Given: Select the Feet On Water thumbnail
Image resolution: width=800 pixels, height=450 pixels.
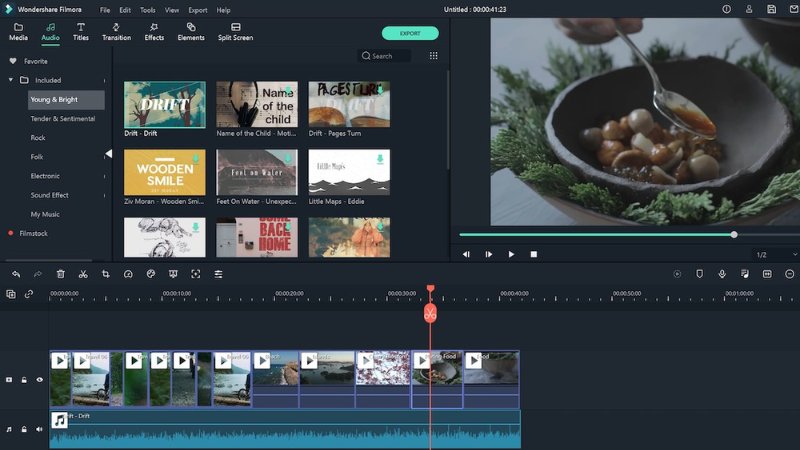Looking at the screenshot, I should point(257,172).
